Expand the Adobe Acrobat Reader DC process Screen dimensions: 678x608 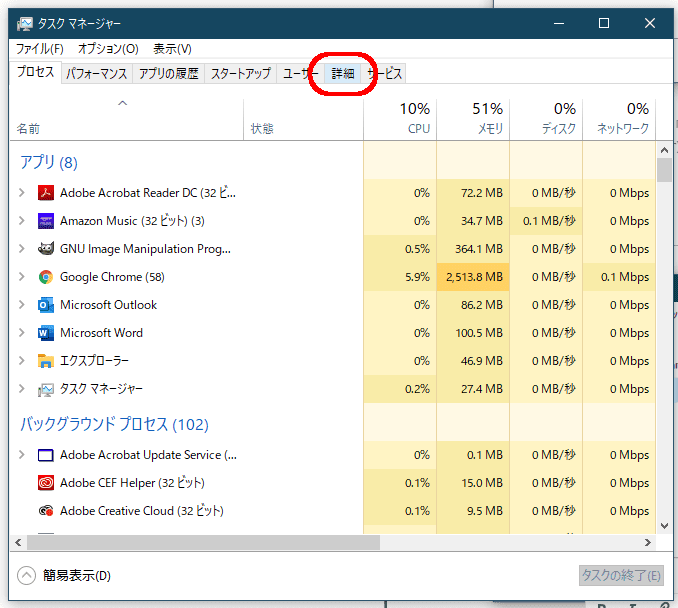tap(22, 193)
